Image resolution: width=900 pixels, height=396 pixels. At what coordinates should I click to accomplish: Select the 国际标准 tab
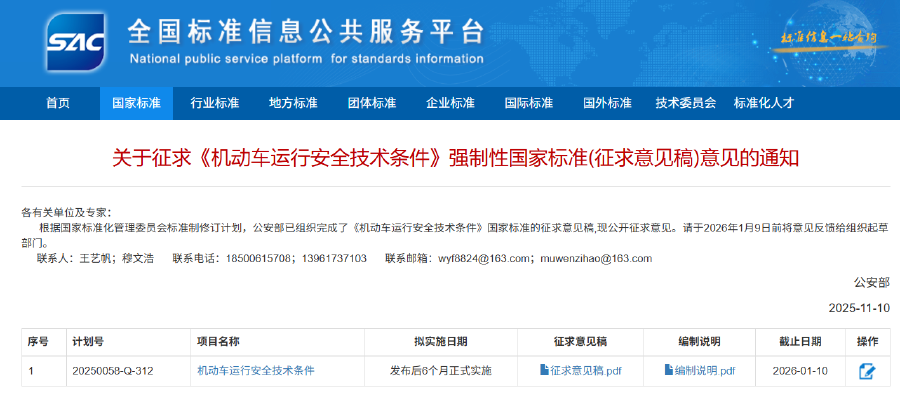pos(529,103)
